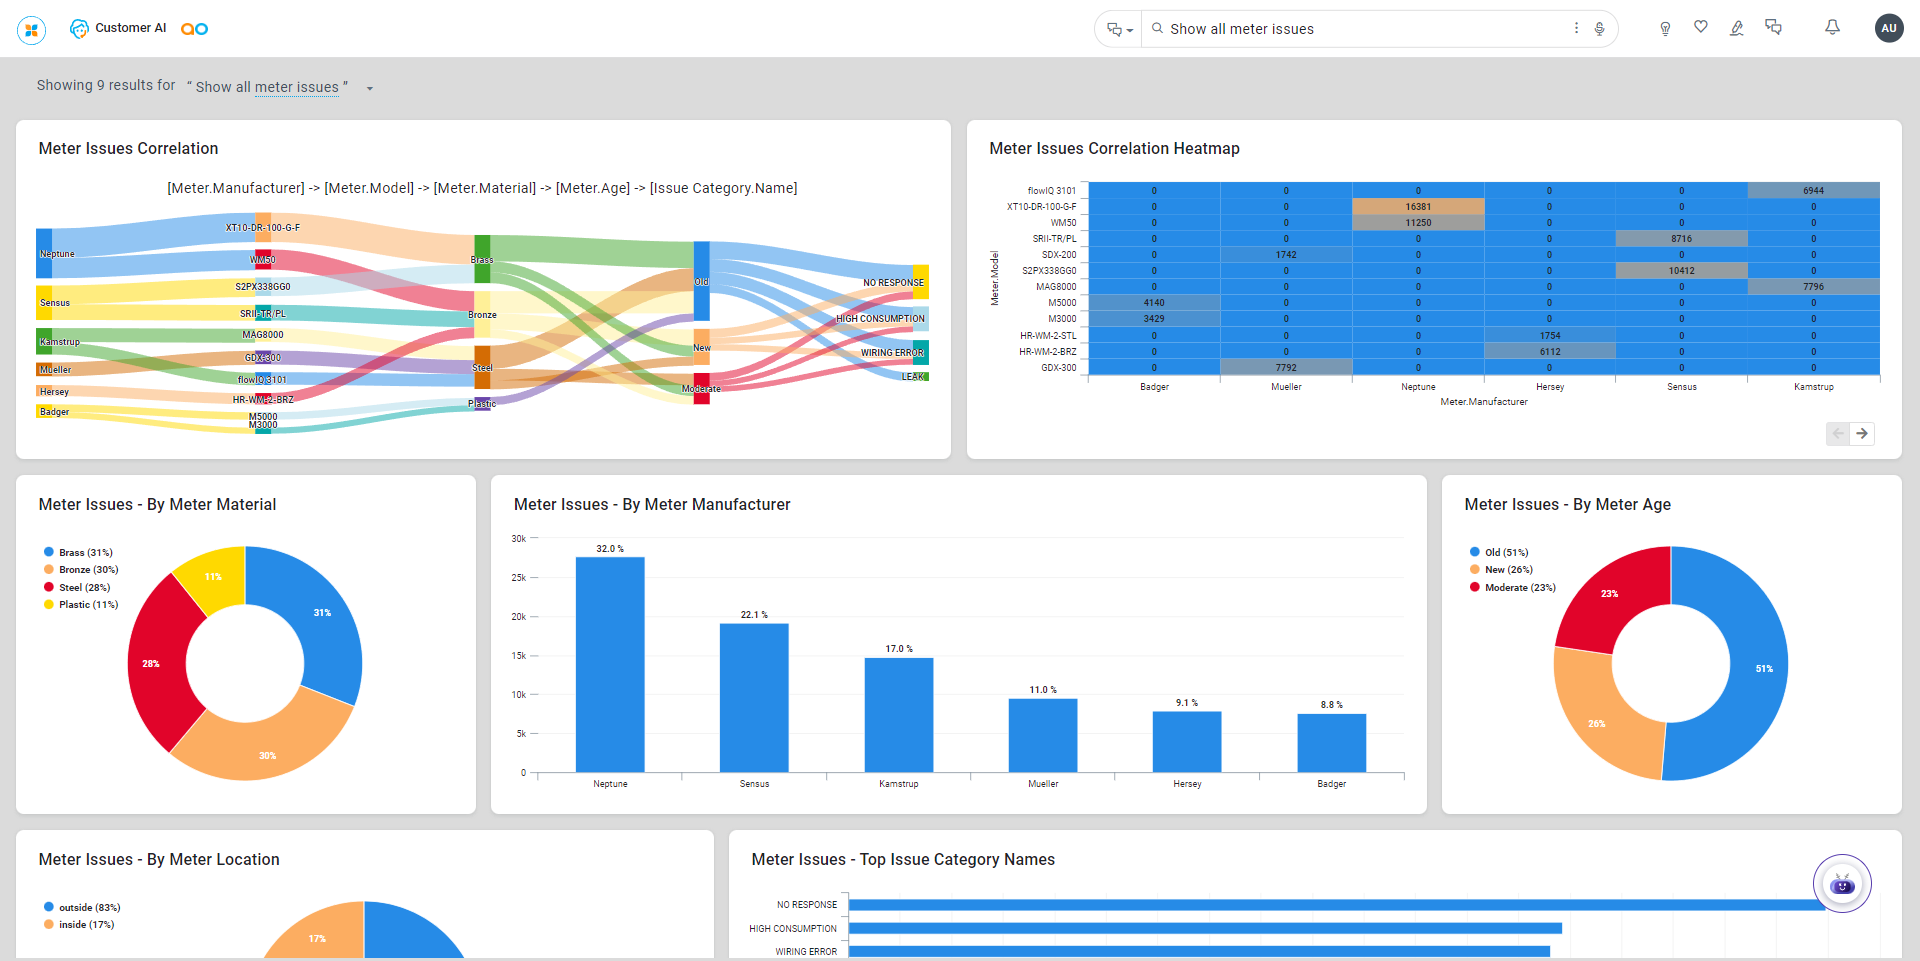
Task: Click the heart favorites icon
Action: tap(1701, 27)
